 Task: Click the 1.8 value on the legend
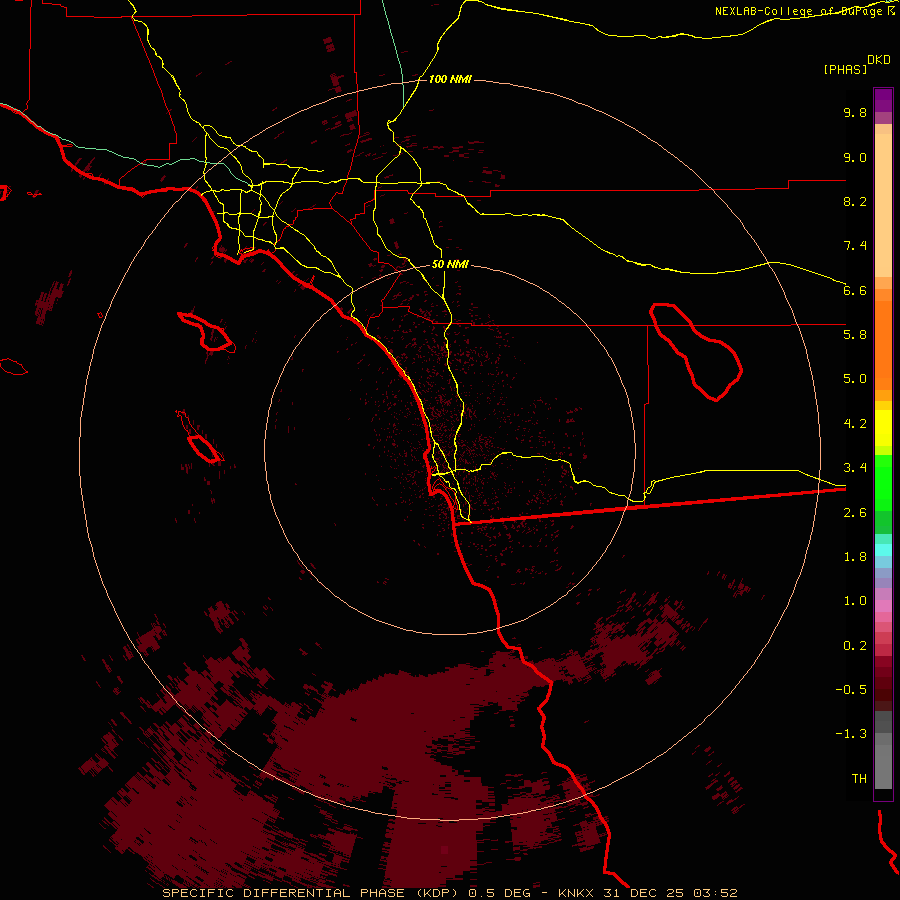point(855,557)
